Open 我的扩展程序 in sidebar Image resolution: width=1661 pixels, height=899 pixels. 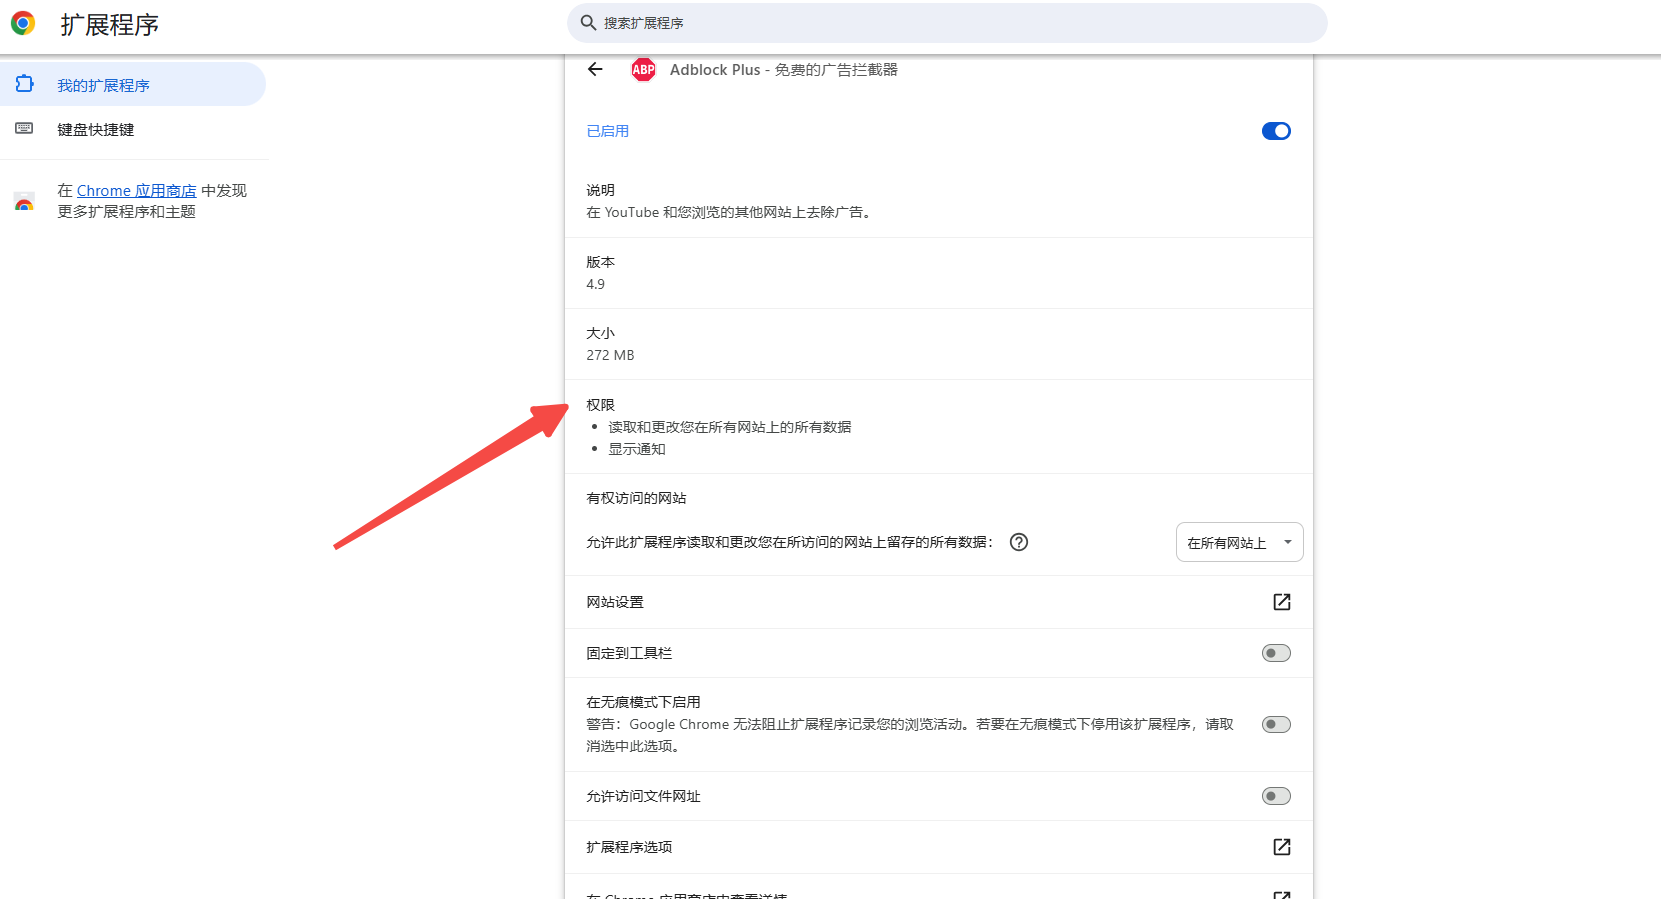(133, 85)
